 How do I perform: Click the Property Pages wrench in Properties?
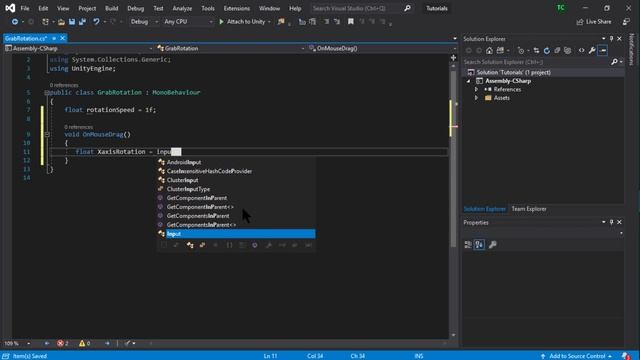493,244
